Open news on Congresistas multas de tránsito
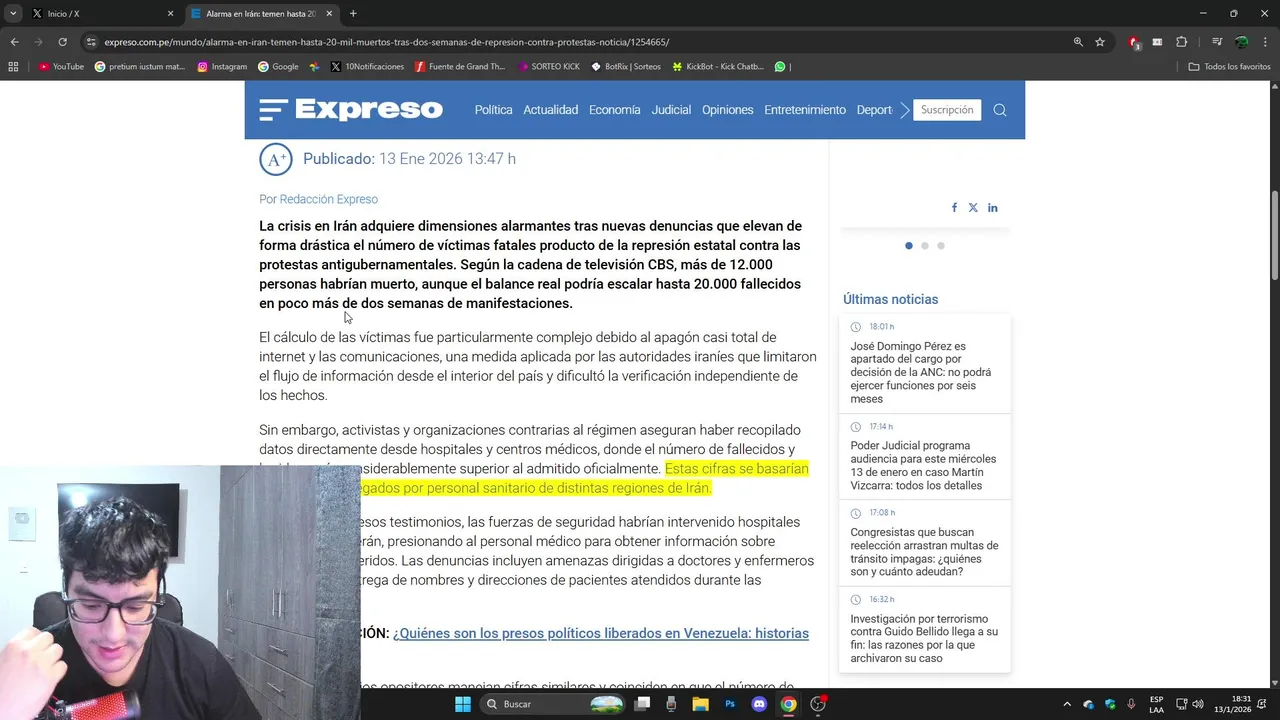The width and height of the screenshot is (1280, 720). [924, 552]
